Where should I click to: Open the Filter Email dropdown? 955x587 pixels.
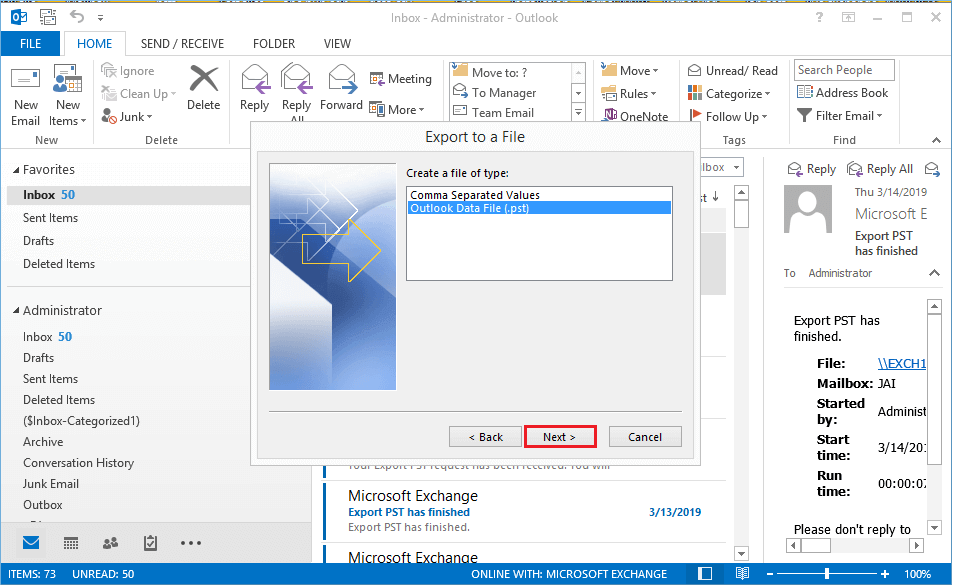tap(840, 116)
